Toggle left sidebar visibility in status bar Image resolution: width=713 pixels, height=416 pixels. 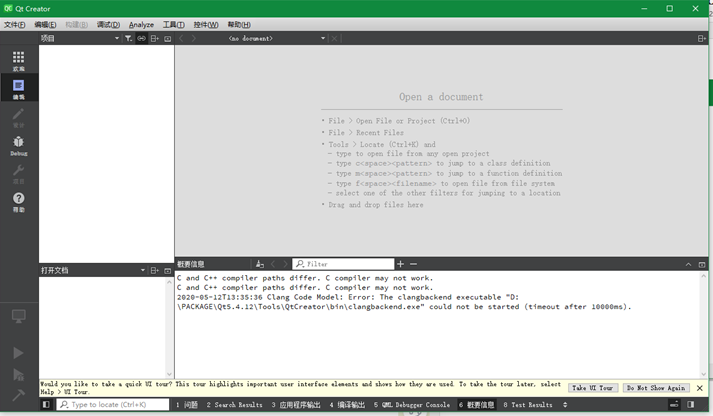point(46,404)
